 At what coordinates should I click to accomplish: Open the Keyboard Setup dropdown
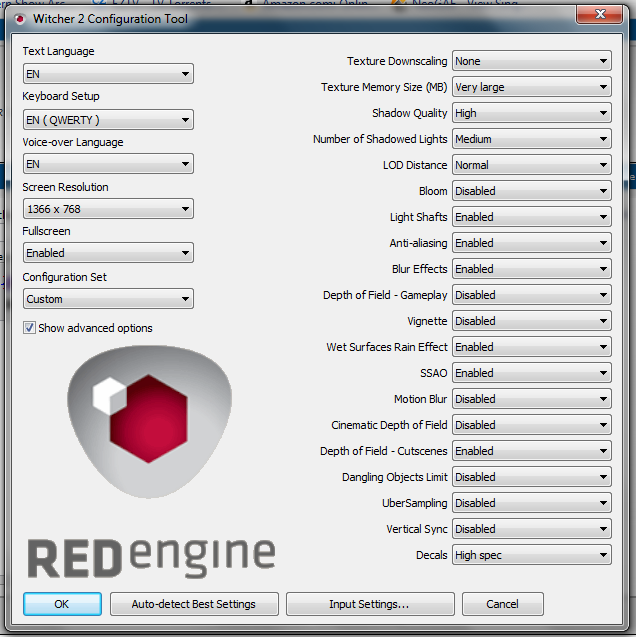point(108,120)
